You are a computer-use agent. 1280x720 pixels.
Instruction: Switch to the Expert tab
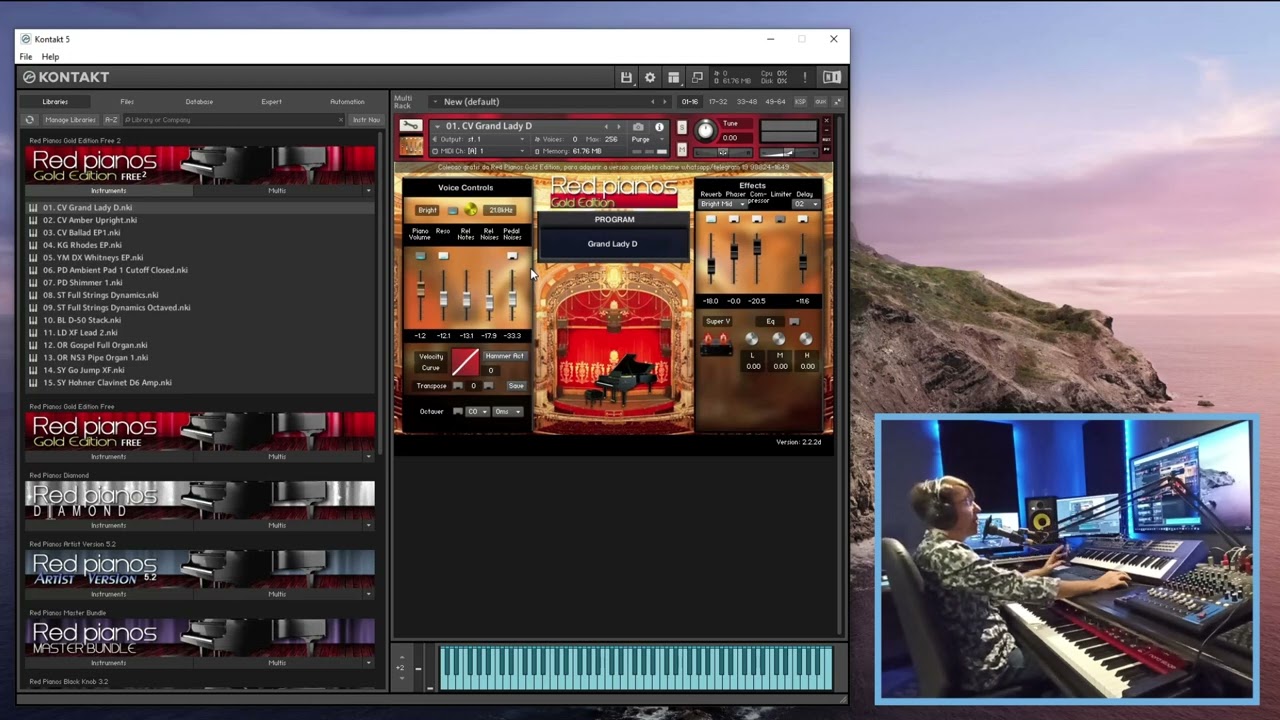point(271,102)
